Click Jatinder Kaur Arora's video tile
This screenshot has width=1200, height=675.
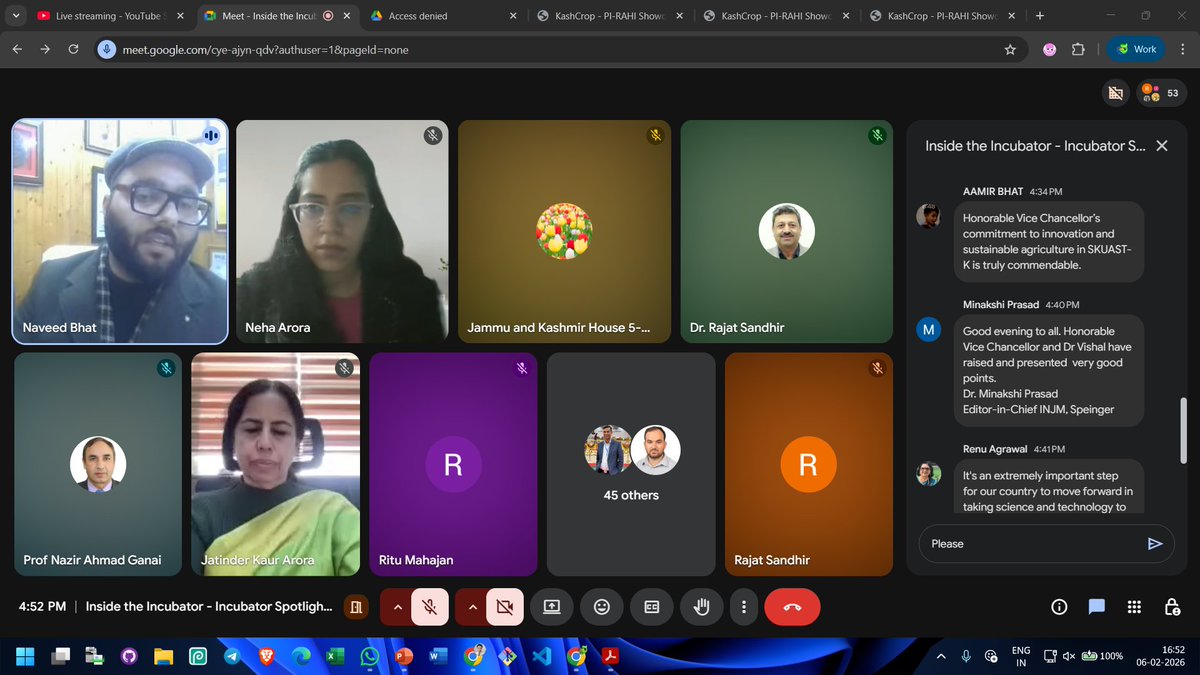click(x=275, y=464)
